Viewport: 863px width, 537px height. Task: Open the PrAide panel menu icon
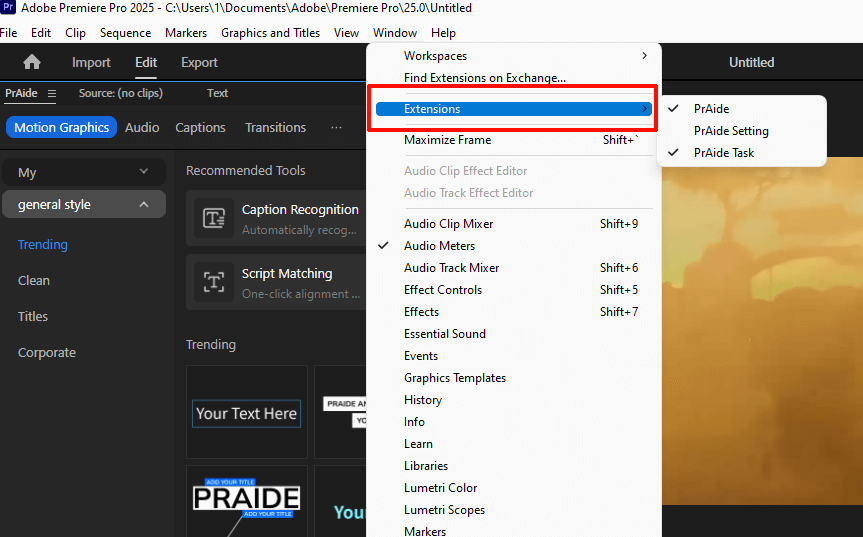coord(52,94)
